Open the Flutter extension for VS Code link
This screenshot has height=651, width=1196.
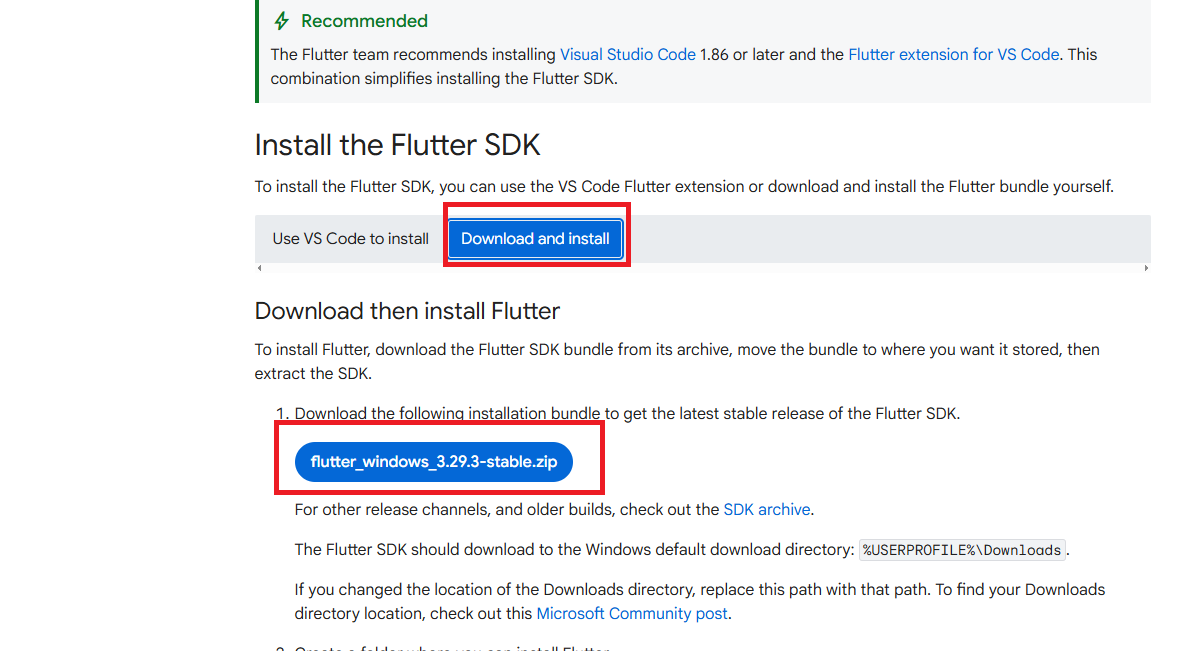(952, 54)
